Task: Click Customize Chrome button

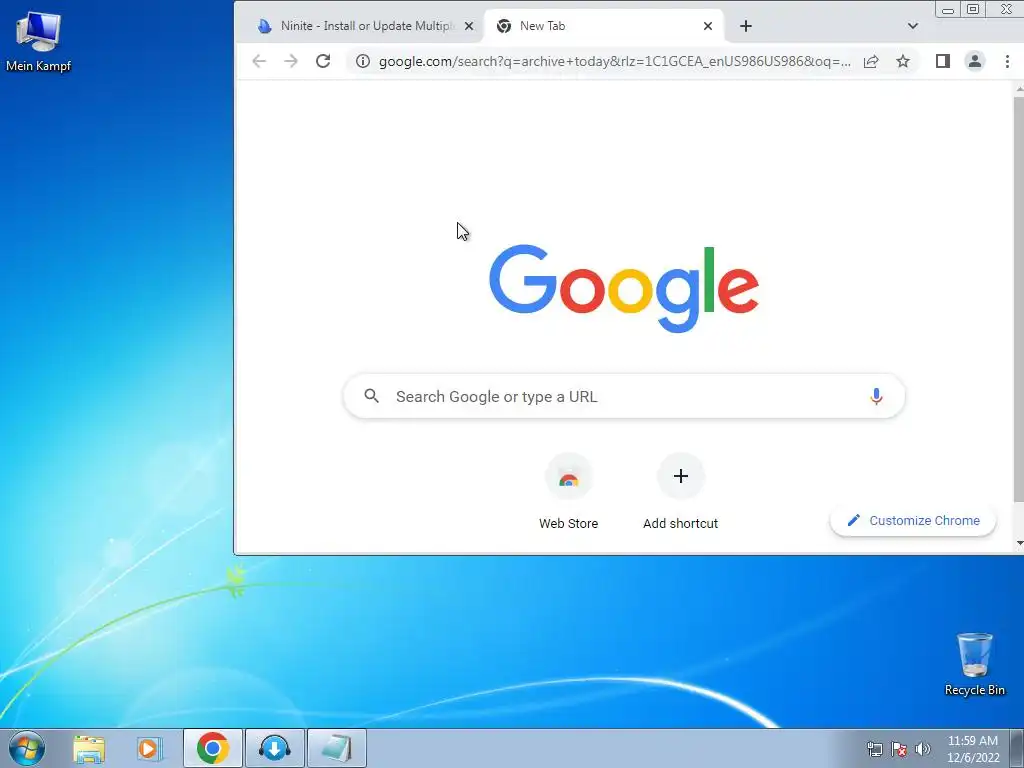Action: [913, 520]
